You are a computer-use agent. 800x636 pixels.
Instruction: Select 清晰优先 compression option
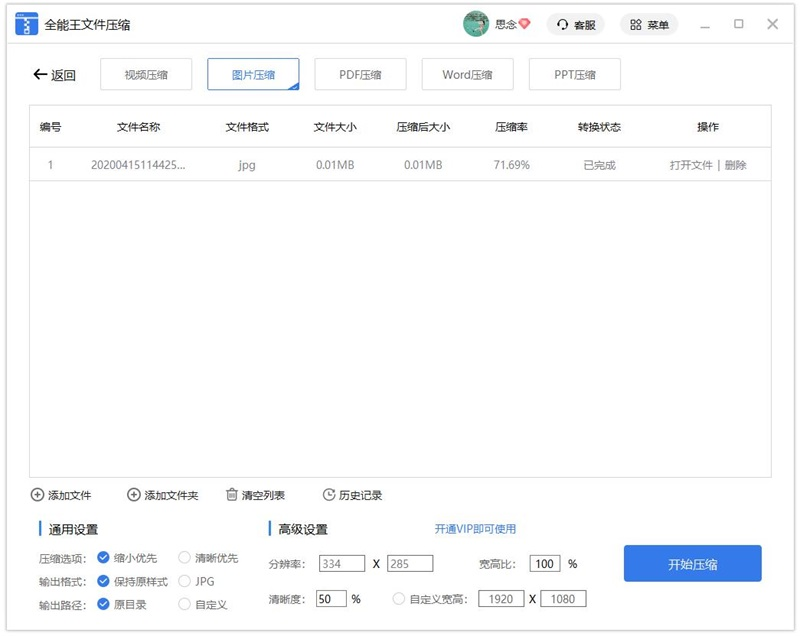point(185,558)
